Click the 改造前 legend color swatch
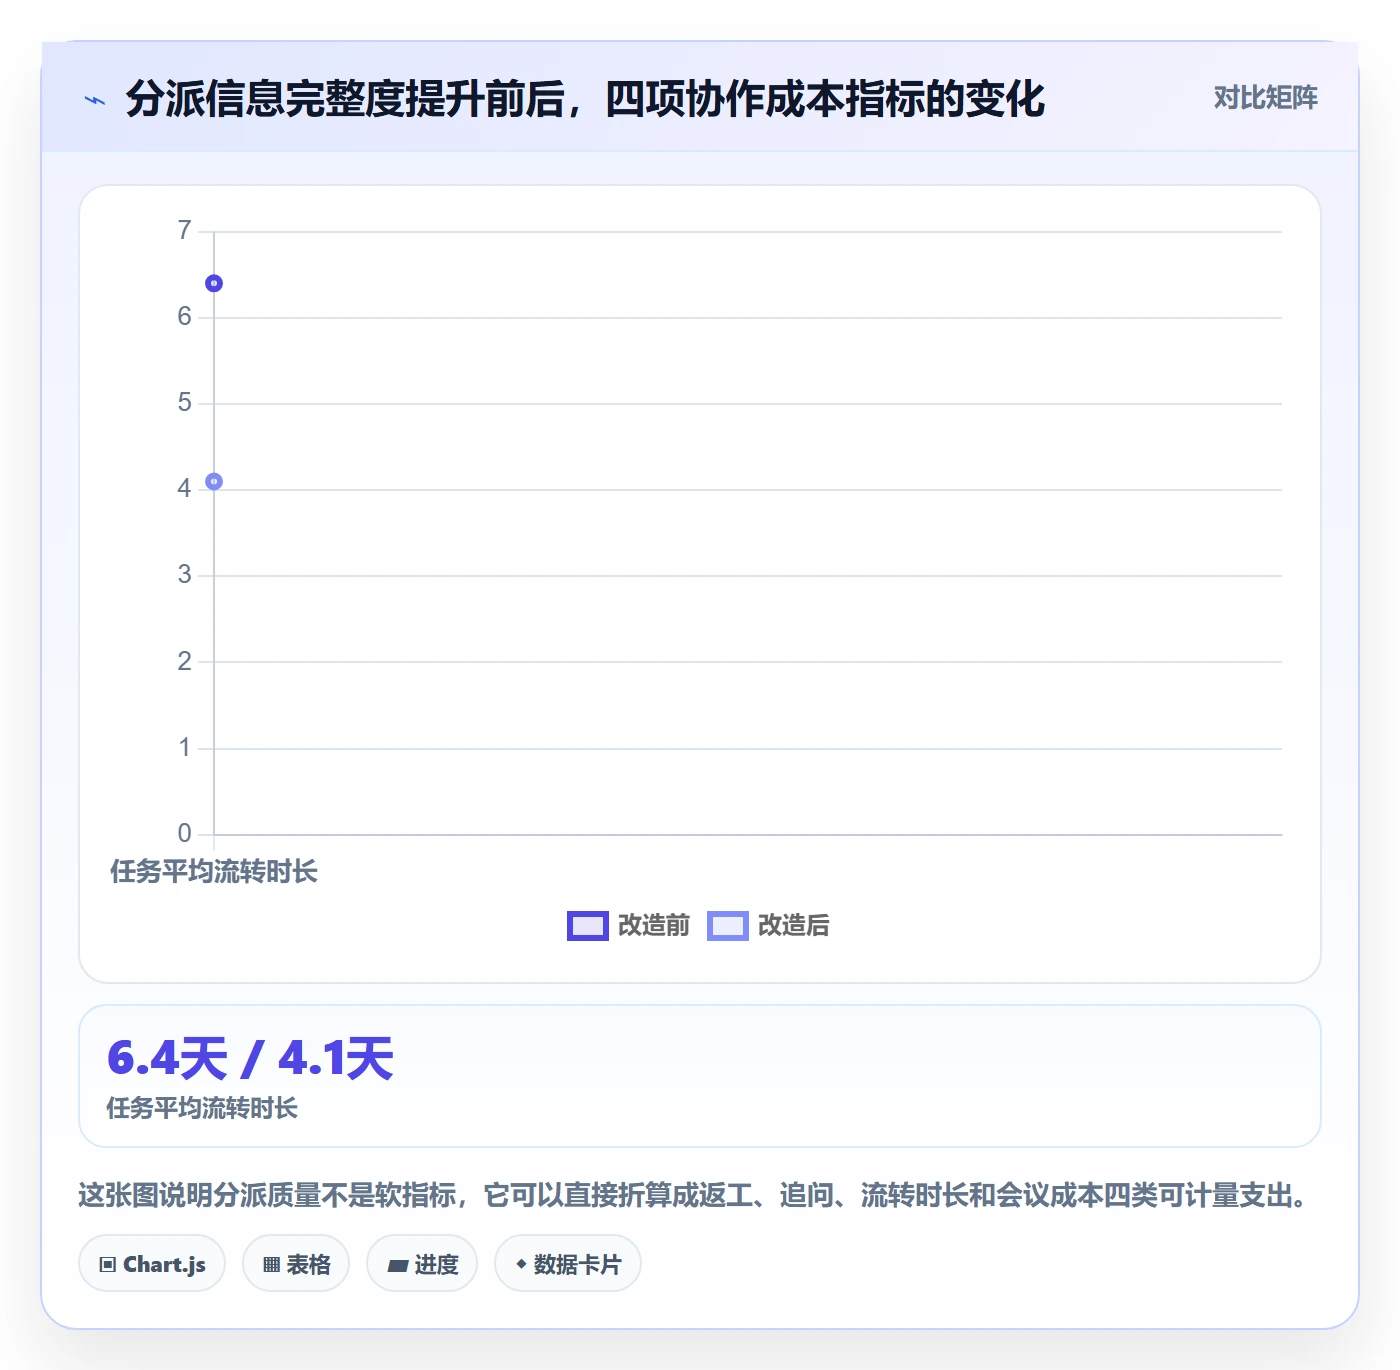This screenshot has width=1400, height=1370. point(587,926)
